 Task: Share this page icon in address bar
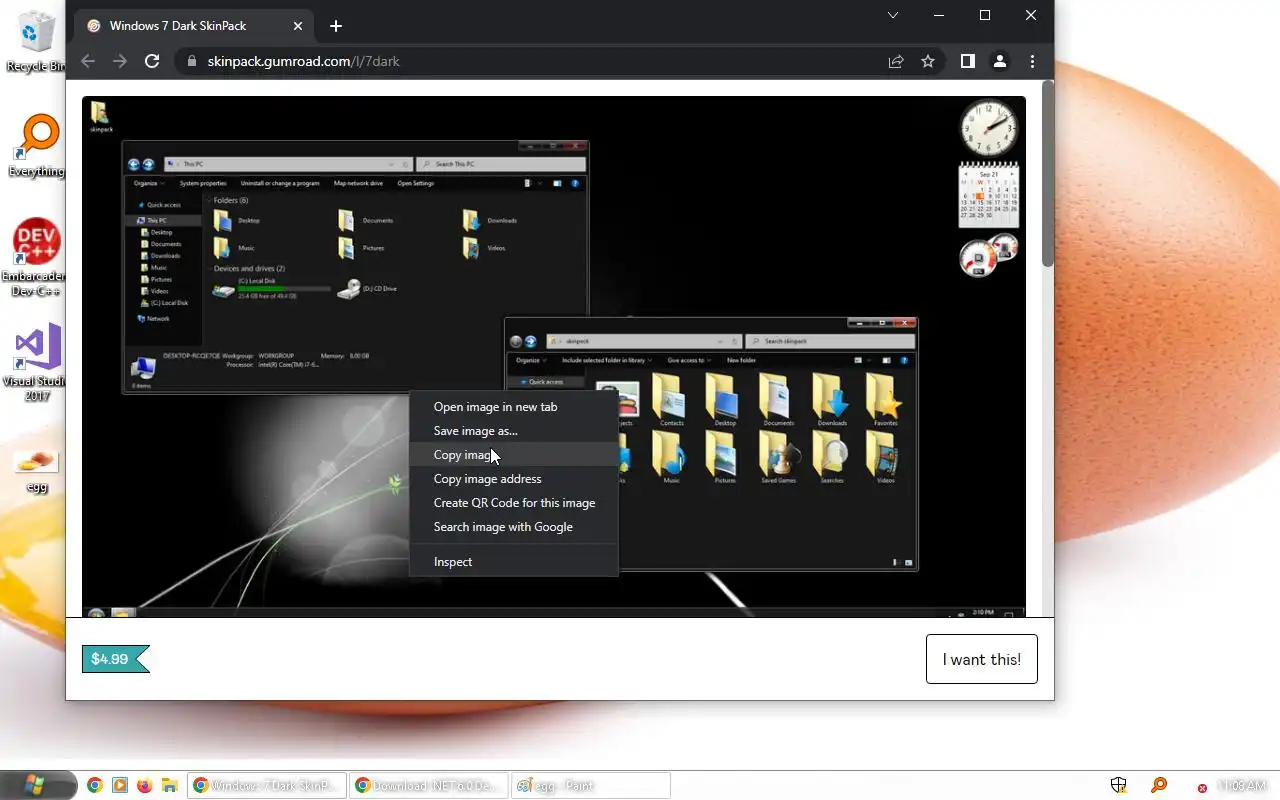click(x=896, y=61)
